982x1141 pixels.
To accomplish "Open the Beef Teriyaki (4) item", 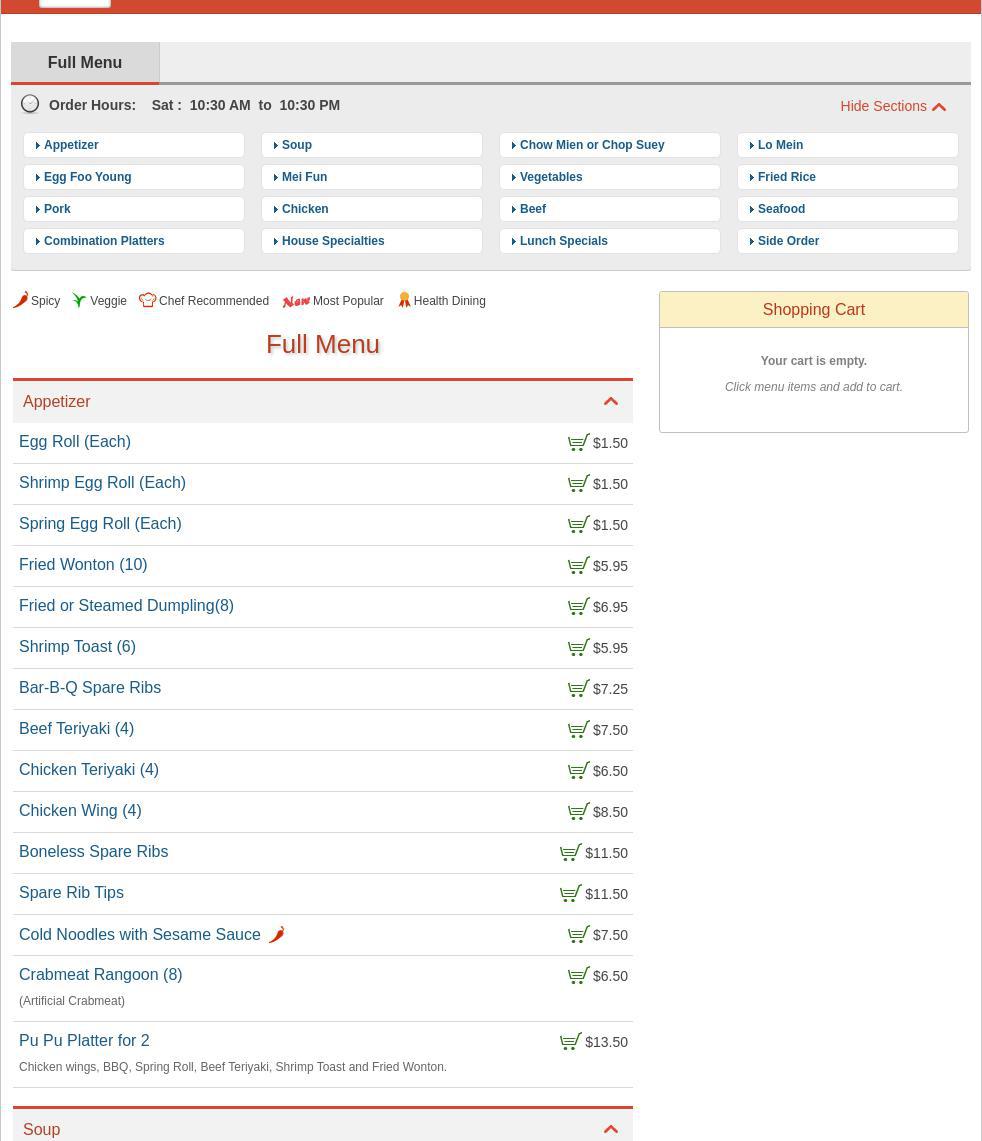I will pyautogui.click(x=76, y=729).
